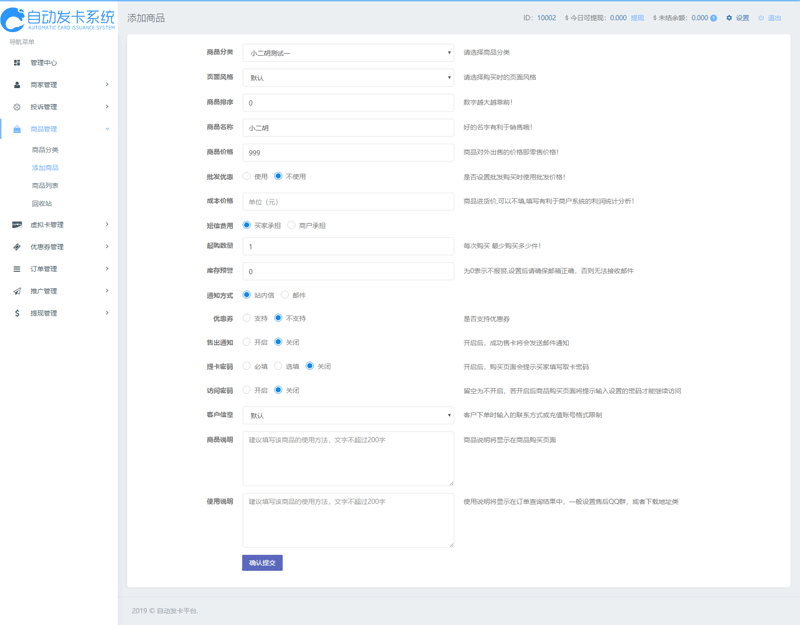This screenshot has width=800, height=625.
Task: Click the 退出 logout link
Action: tap(774, 18)
